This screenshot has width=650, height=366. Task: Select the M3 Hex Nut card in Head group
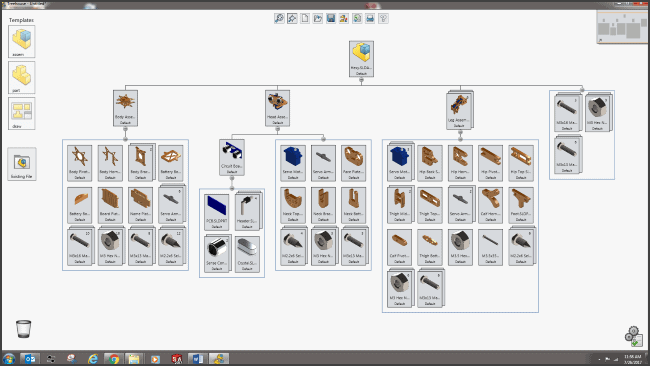[x=324, y=246]
